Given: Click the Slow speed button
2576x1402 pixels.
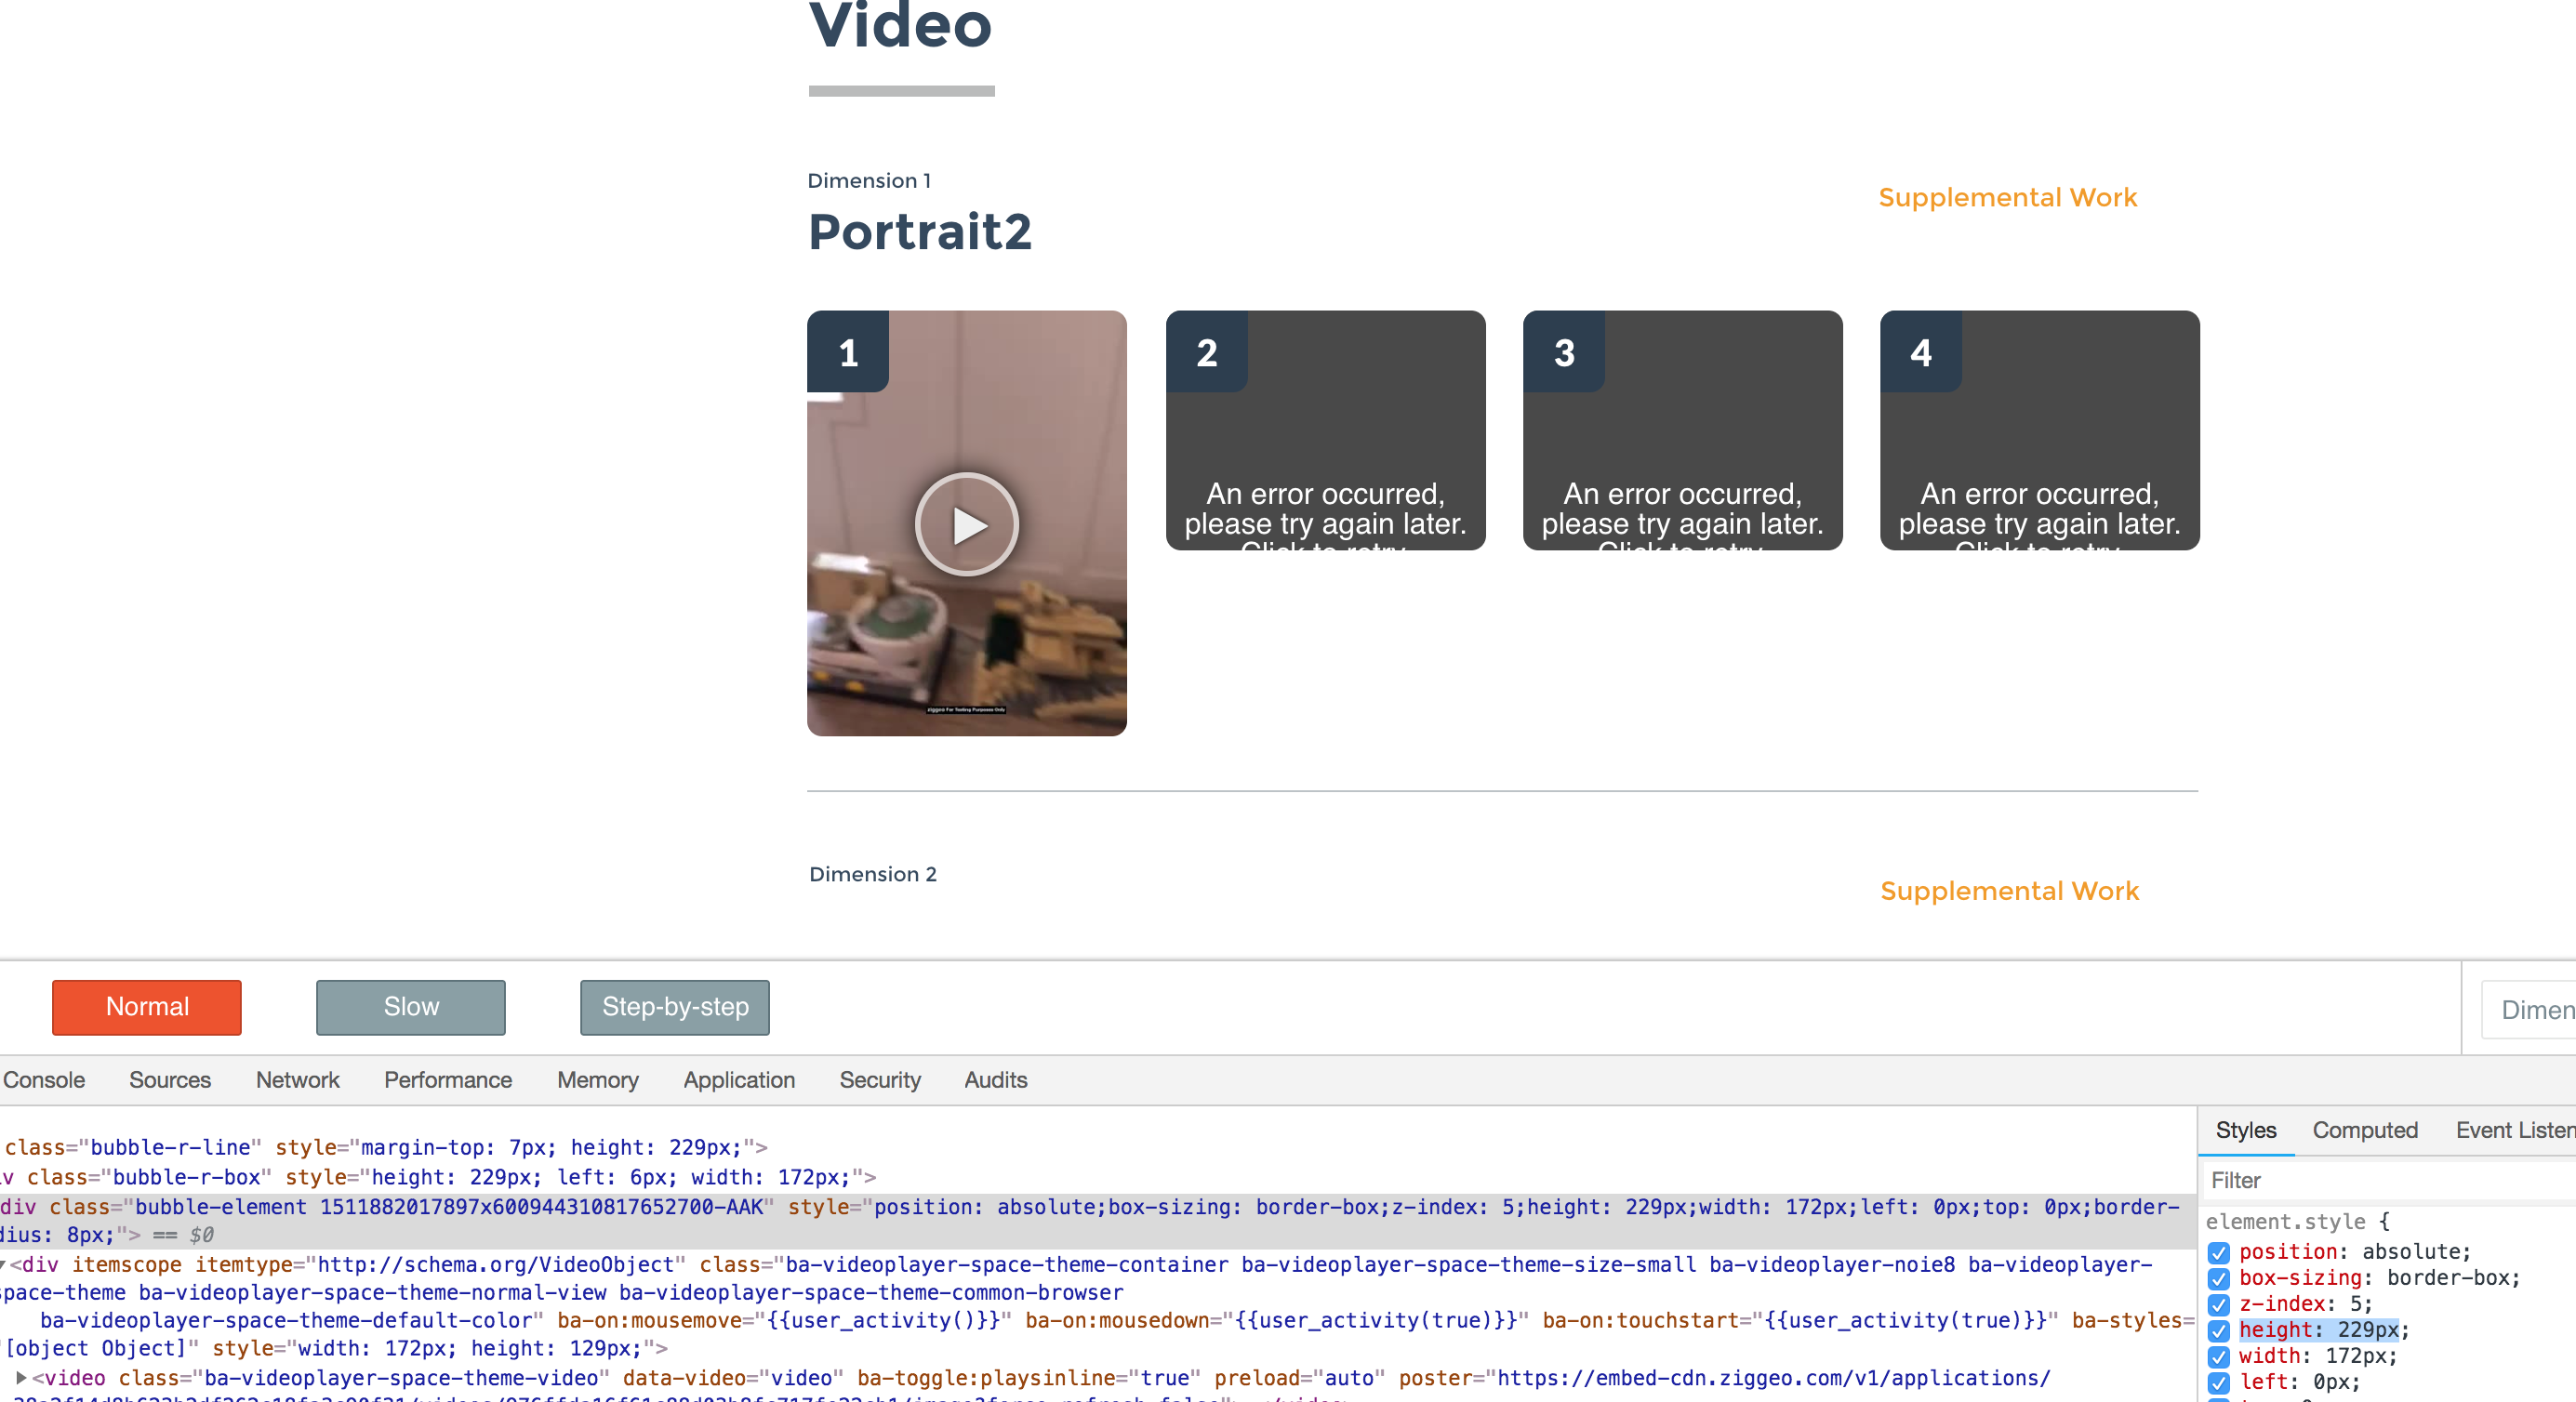Looking at the screenshot, I should 410,1007.
